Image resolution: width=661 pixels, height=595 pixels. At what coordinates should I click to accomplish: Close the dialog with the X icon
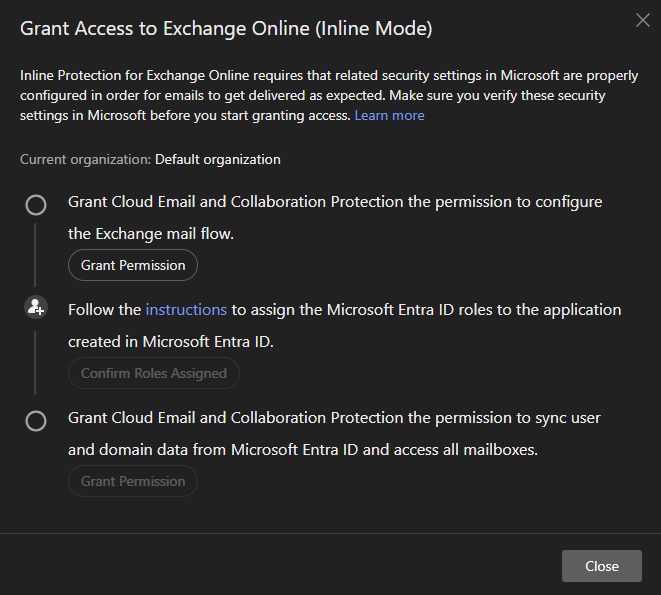click(x=642, y=20)
